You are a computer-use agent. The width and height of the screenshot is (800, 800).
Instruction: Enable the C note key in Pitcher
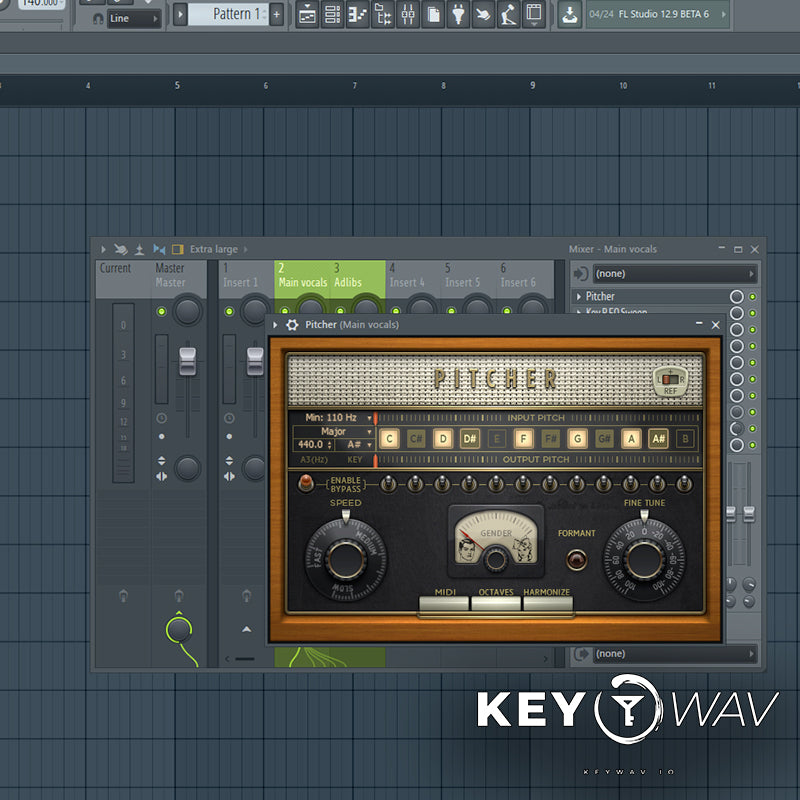click(x=389, y=439)
